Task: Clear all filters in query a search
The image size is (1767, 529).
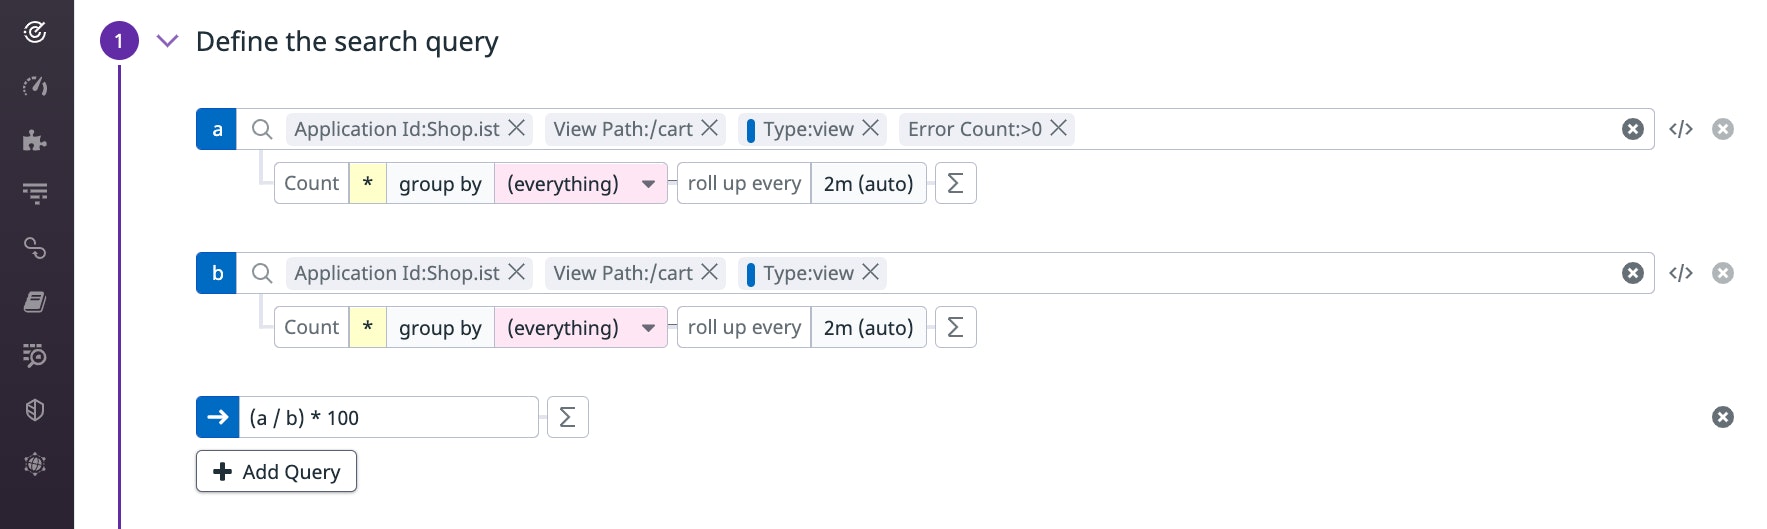Action: tap(1632, 129)
